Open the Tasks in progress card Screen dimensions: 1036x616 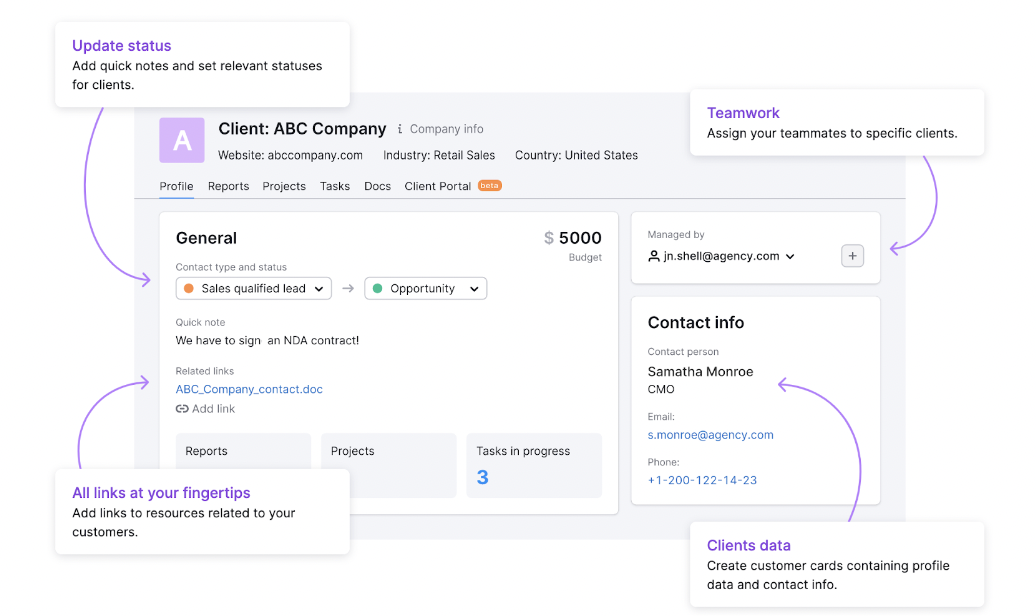[534, 465]
